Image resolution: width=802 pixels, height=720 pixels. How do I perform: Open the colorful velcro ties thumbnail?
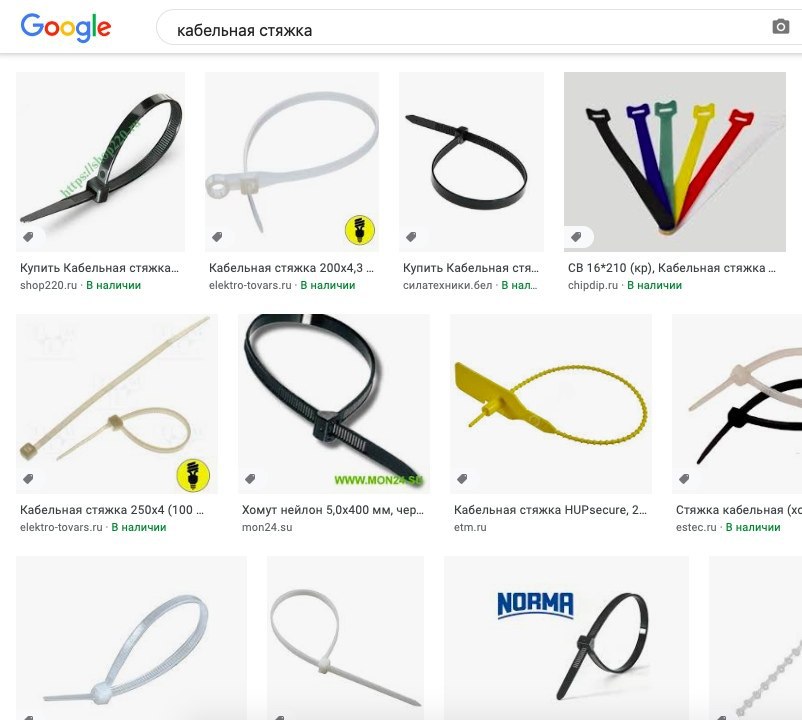pos(675,162)
